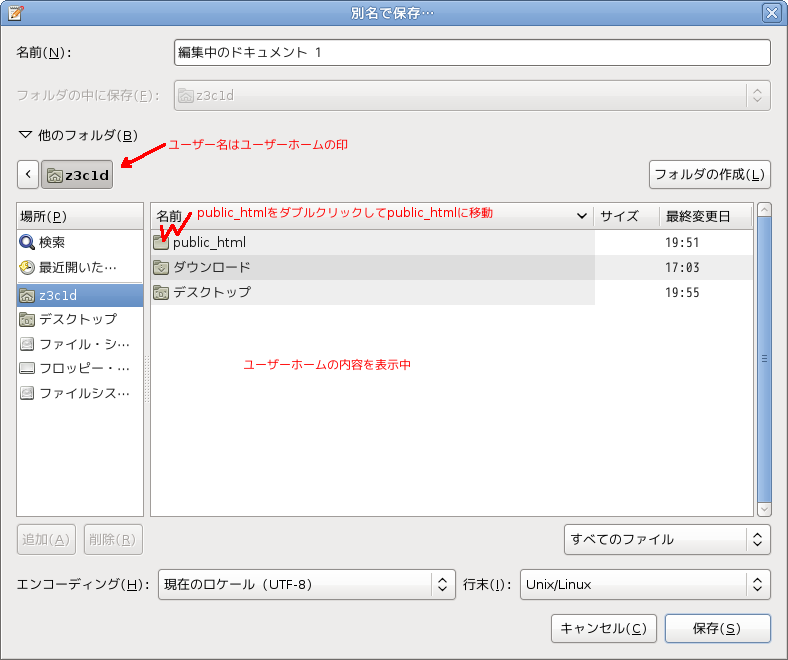
Task: Open the すべてのファイル filter dropdown
Action: (x=667, y=539)
